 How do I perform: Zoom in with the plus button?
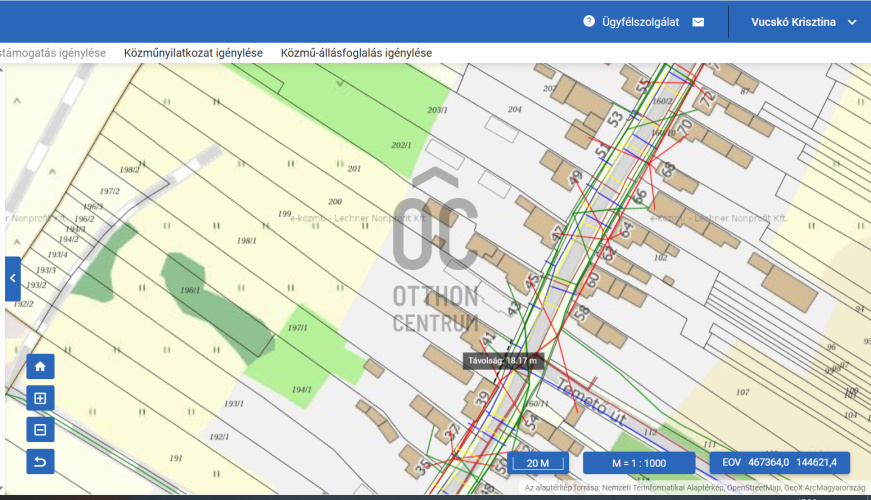[x=40, y=398]
